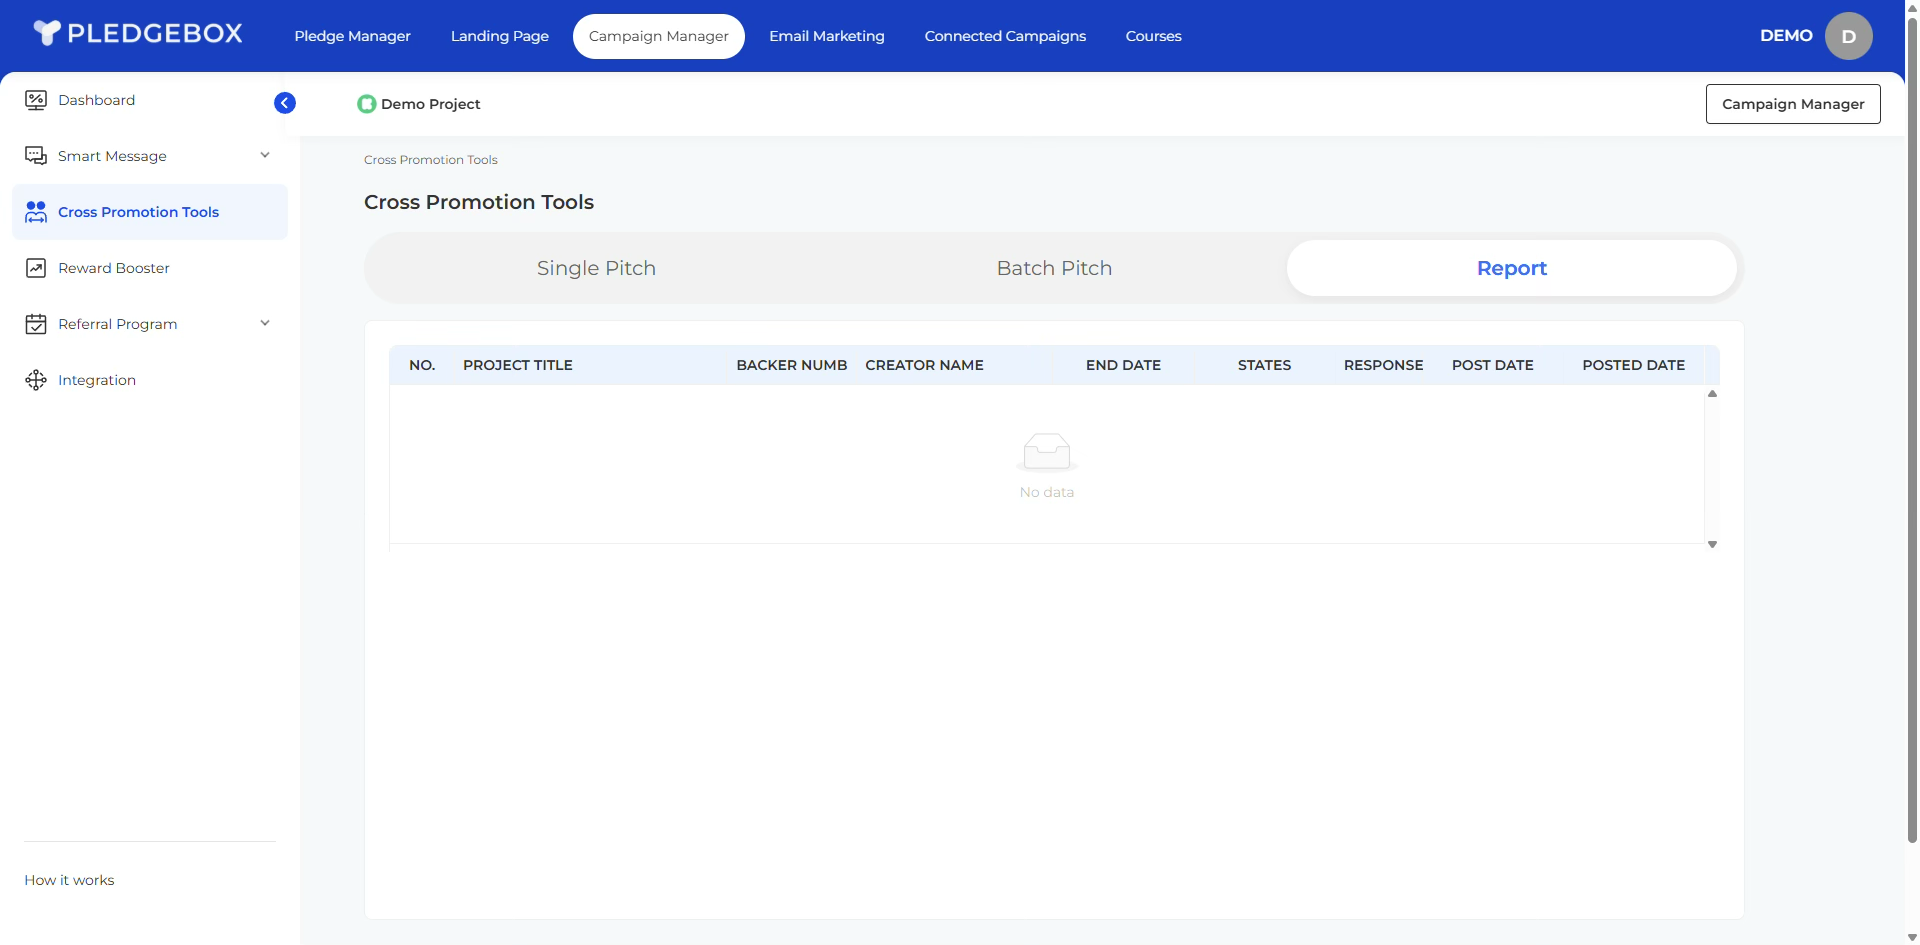Click the CREATOR NAME column header
The height and width of the screenshot is (945, 1920).
click(x=924, y=365)
